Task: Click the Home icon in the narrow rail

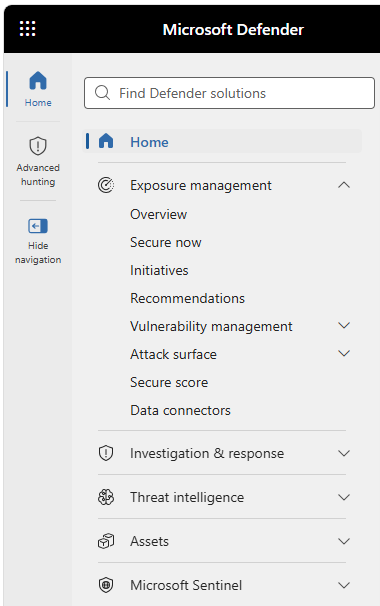Action: tap(38, 81)
